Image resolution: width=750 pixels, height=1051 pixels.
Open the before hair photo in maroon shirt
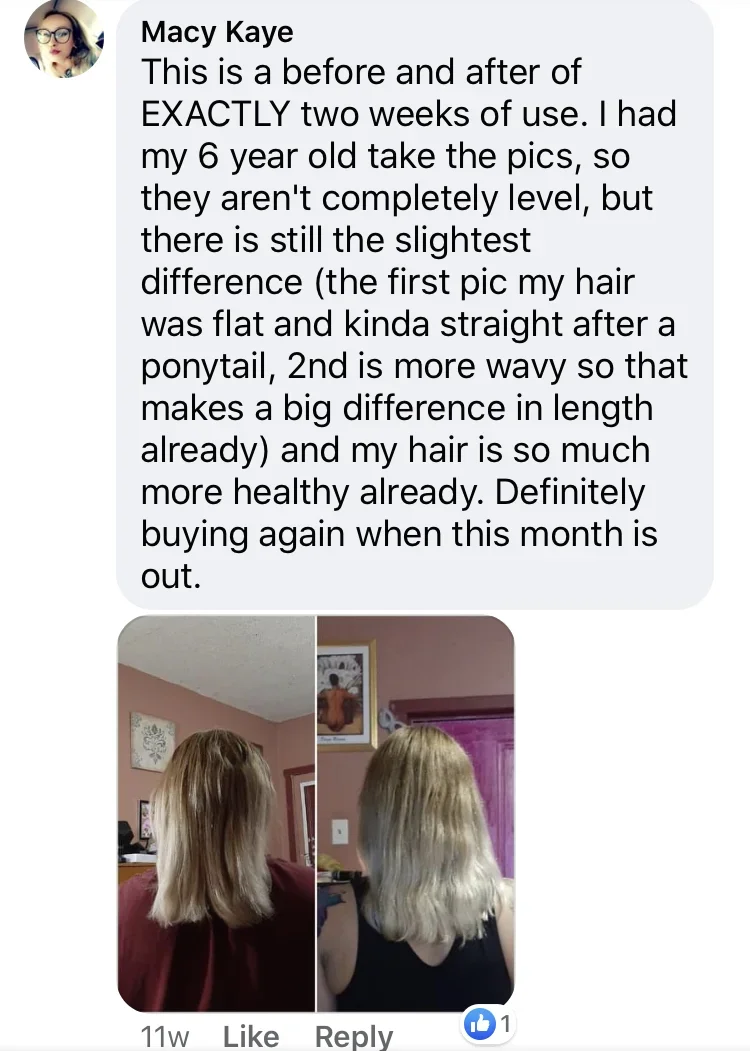pos(216,814)
